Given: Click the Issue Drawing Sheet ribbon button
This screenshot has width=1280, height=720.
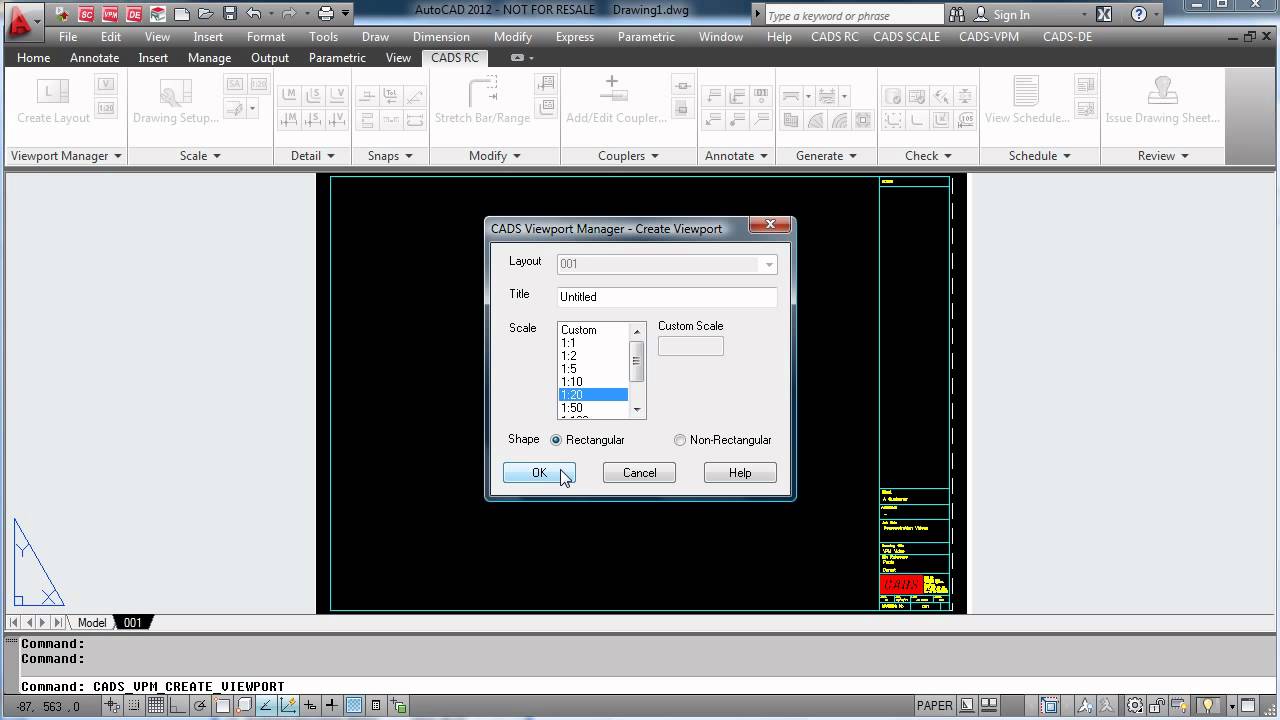Looking at the screenshot, I should point(1162,101).
